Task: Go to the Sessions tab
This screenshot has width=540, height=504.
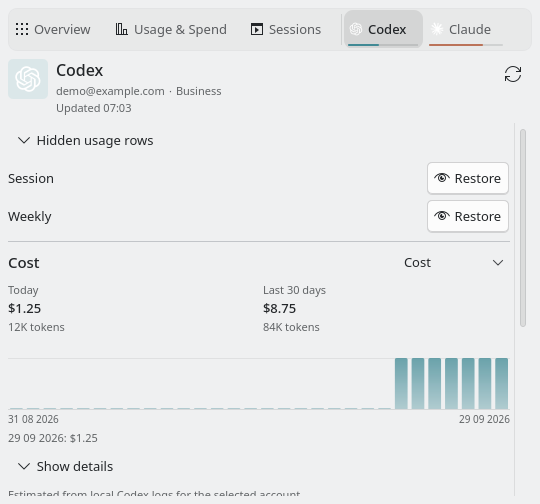Action: point(286,29)
